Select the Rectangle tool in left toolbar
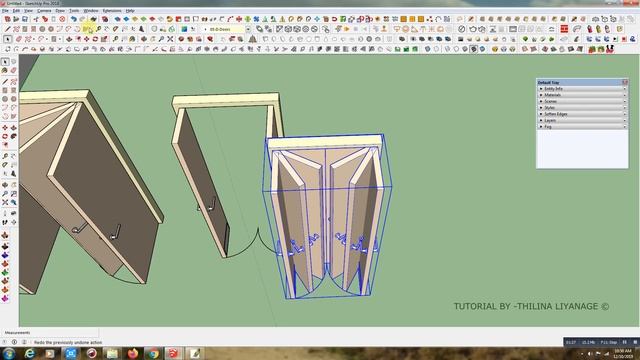Image resolution: width=640 pixels, height=360 pixels. [x=5, y=90]
